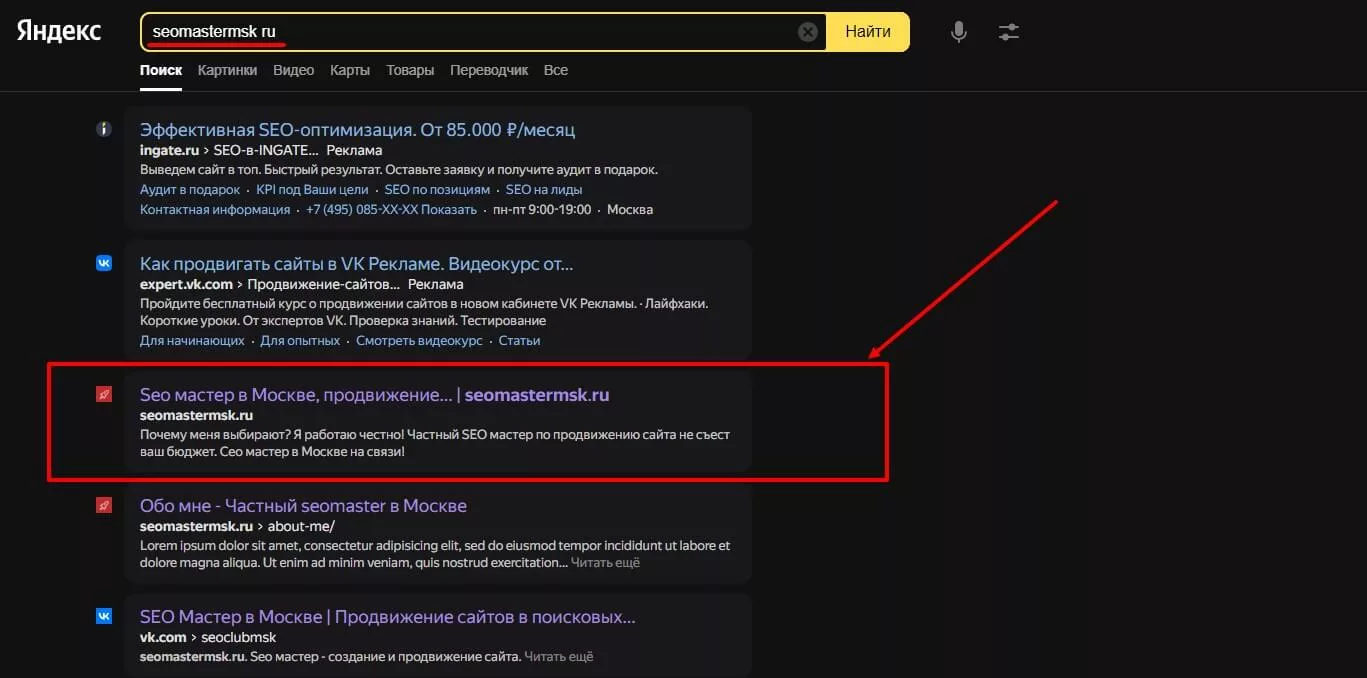Open the 'Статьи' sitelink

(x=519, y=340)
